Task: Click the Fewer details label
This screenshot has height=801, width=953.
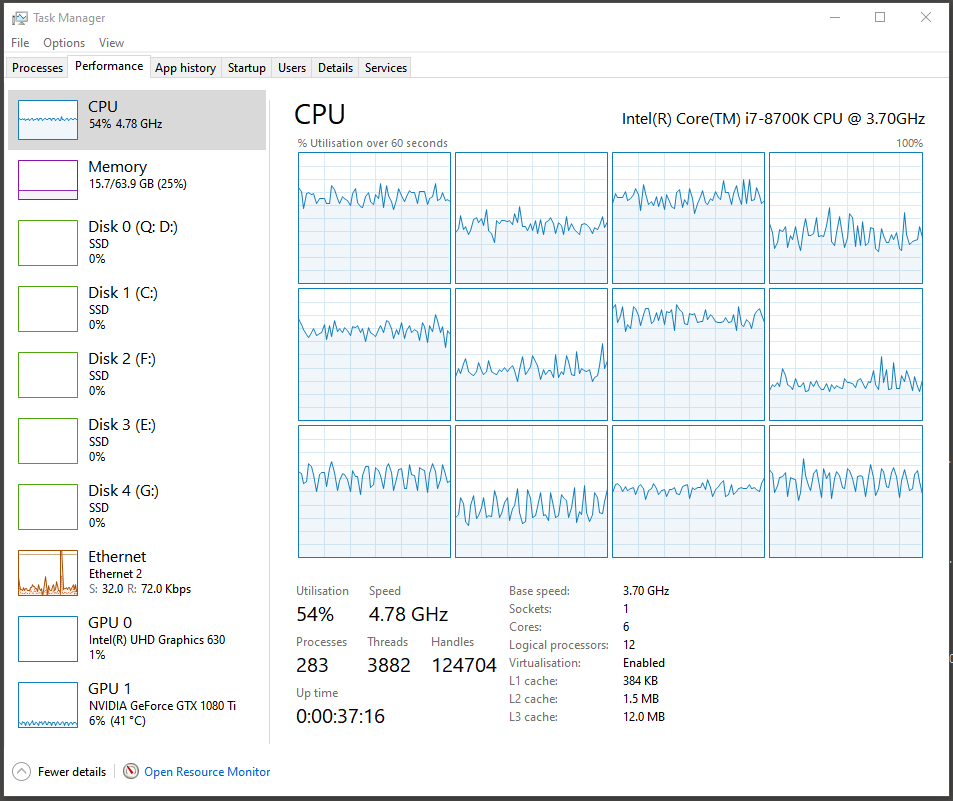Action: coord(72,772)
